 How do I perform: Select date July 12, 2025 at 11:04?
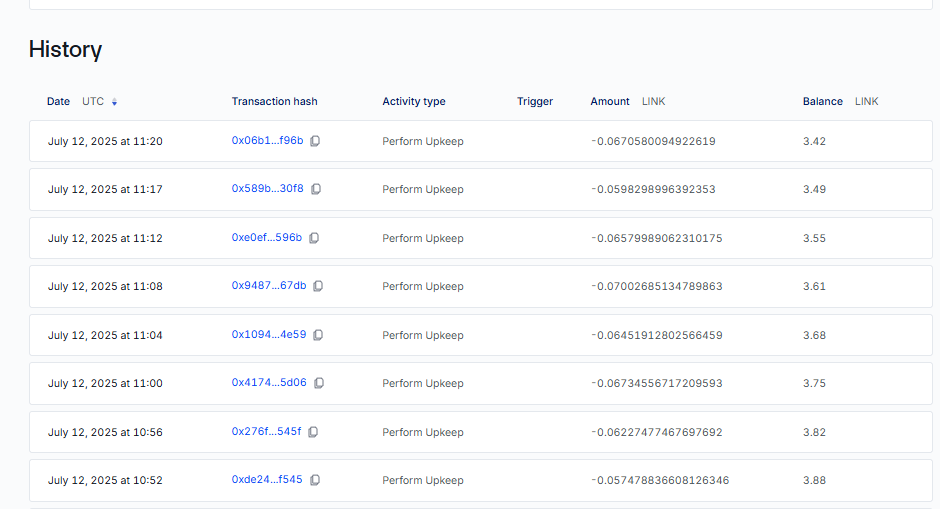(105, 335)
